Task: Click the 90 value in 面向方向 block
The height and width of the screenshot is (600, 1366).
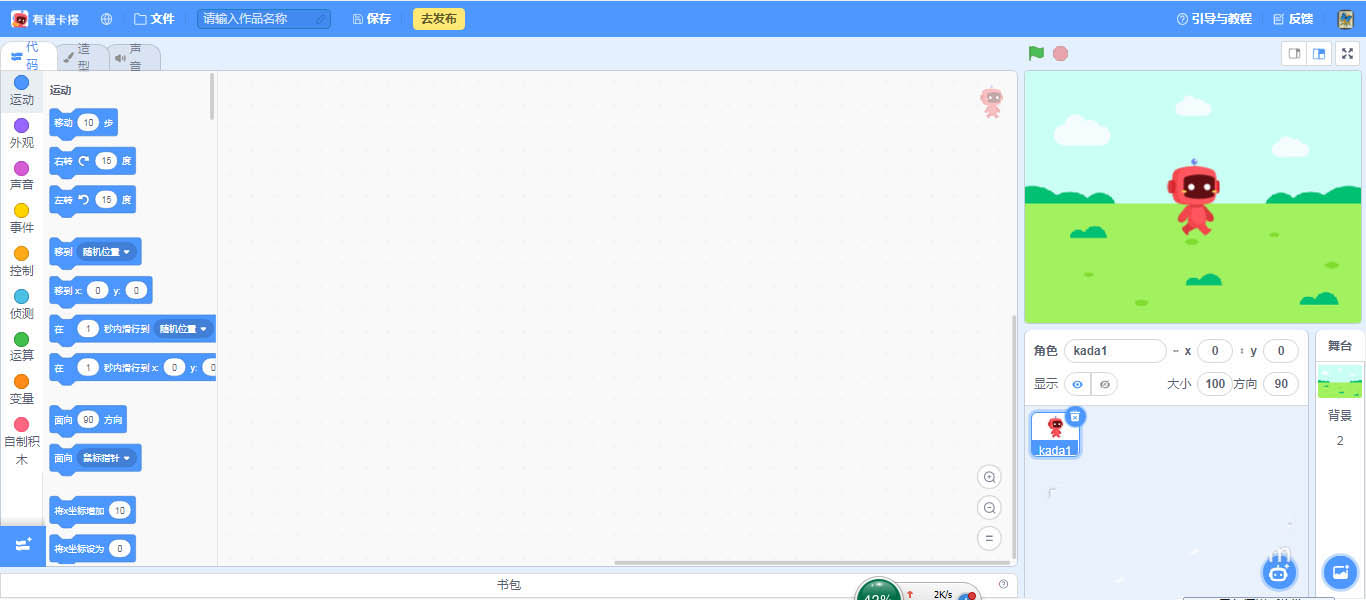Action: coord(90,420)
